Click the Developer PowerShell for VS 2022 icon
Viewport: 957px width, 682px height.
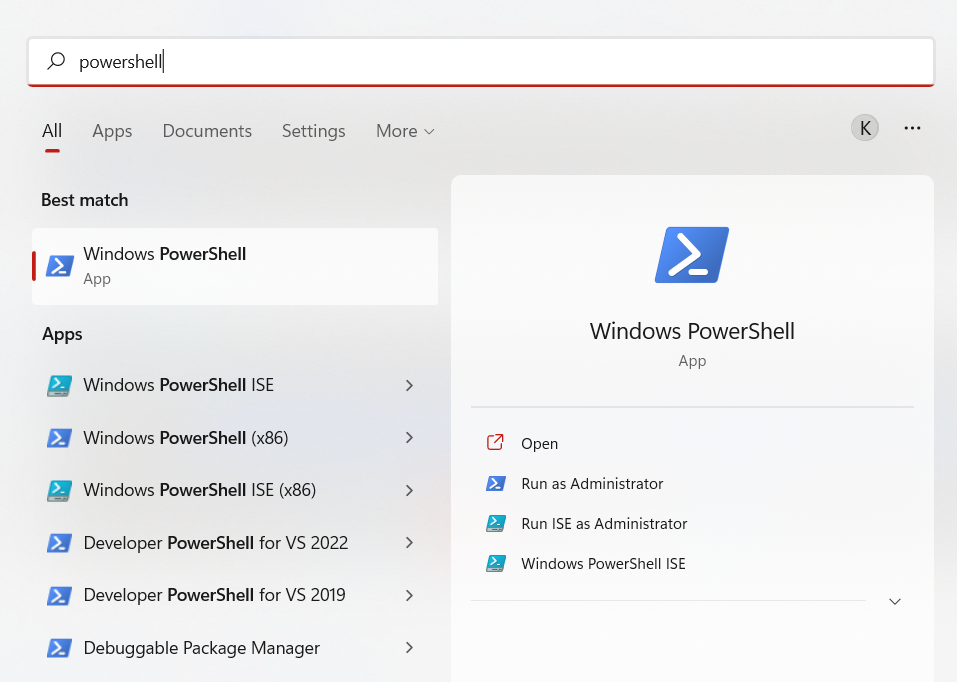pos(59,543)
